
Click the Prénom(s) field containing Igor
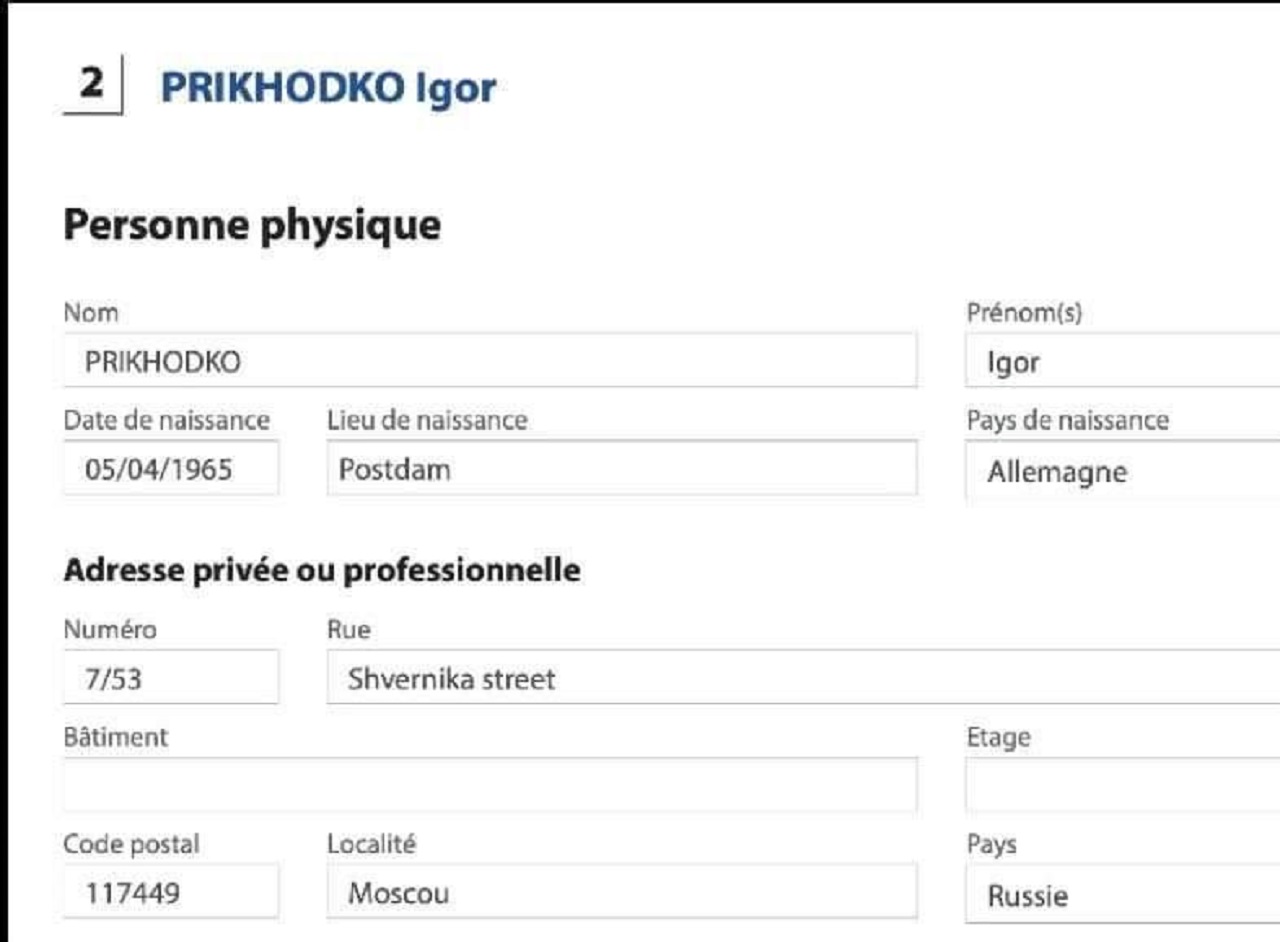click(1120, 361)
